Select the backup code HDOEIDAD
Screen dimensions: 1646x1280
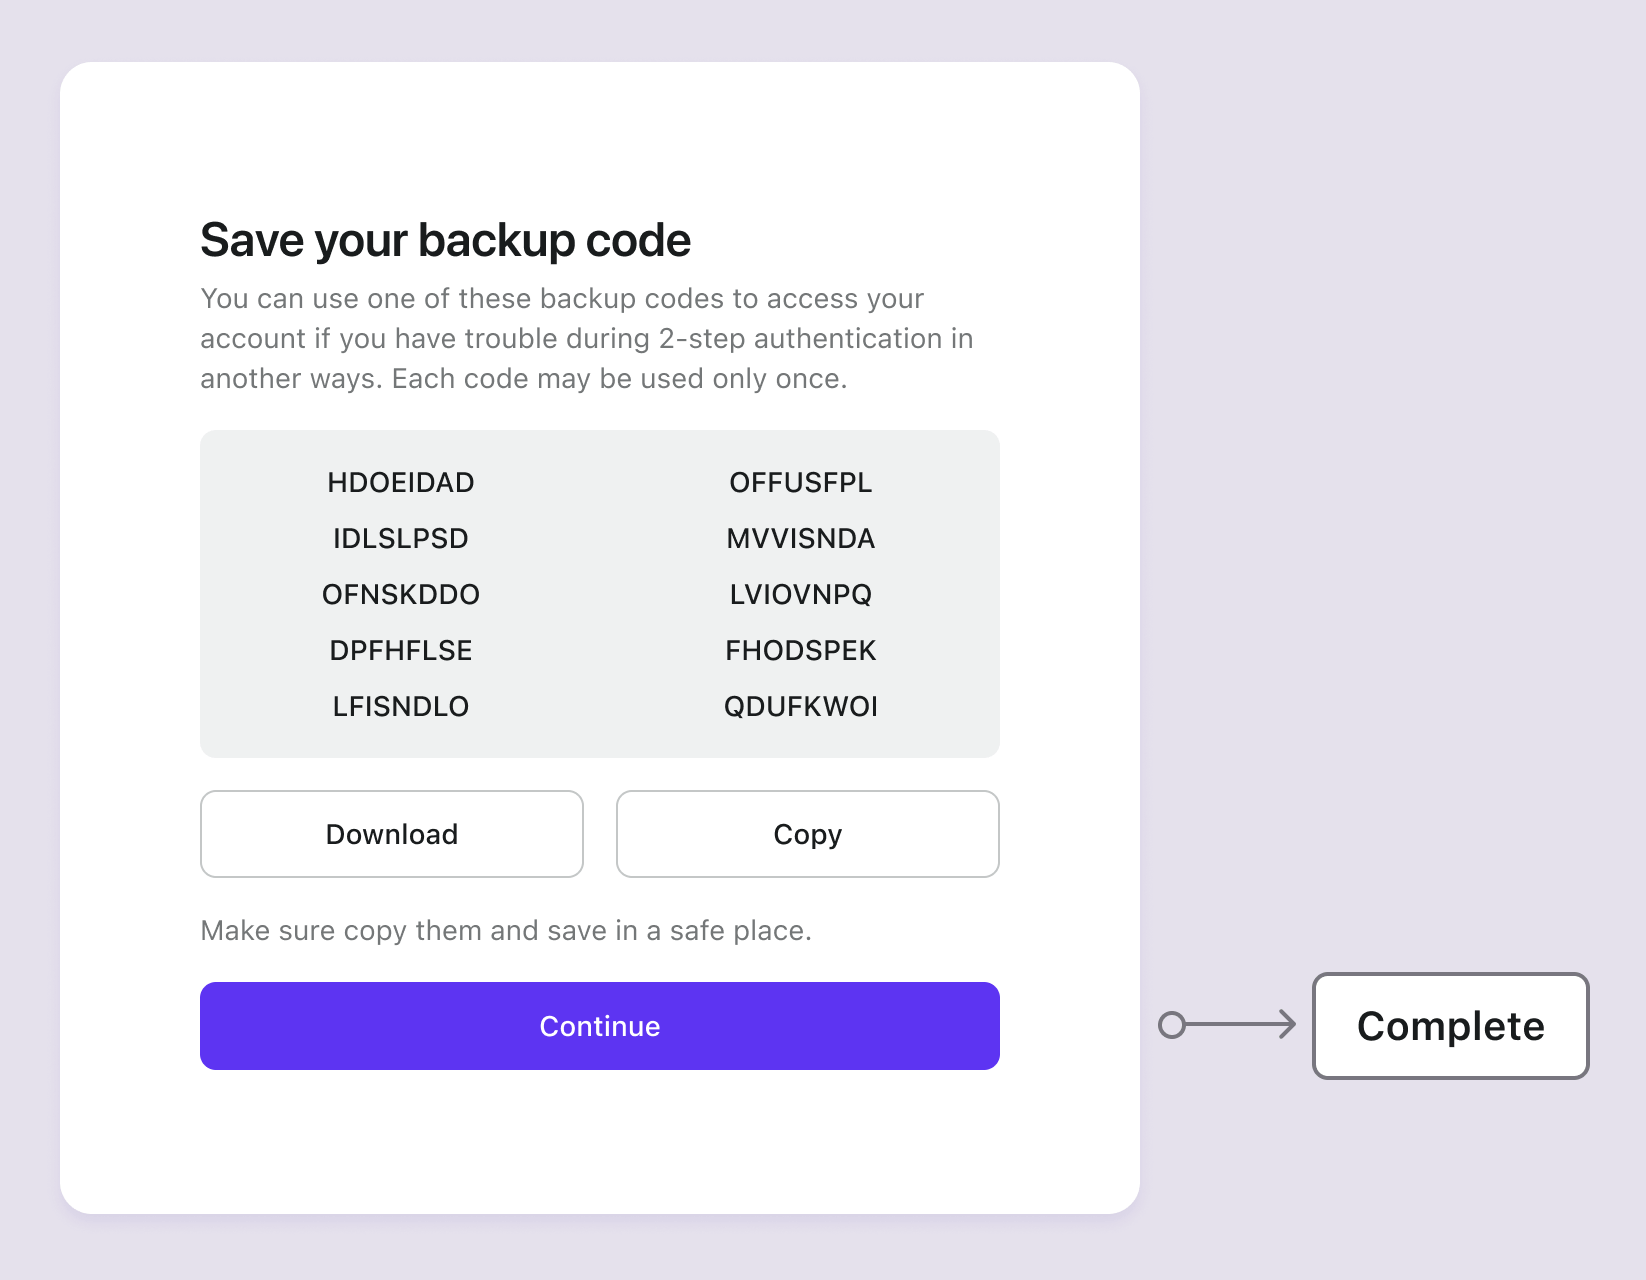pyautogui.click(x=401, y=482)
